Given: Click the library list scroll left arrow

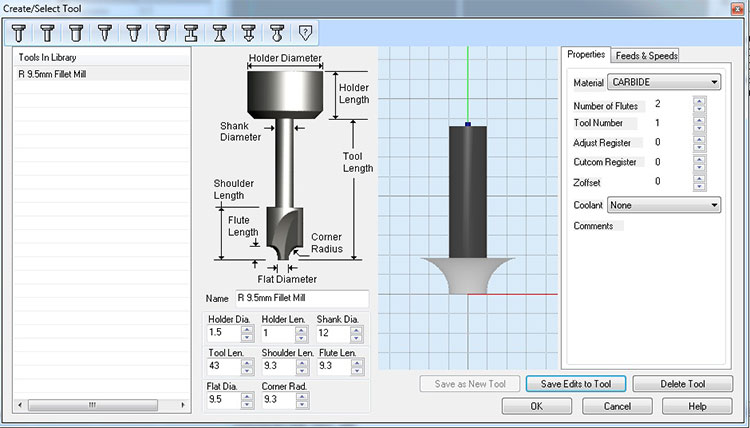Looking at the screenshot, I should point(20,405).
